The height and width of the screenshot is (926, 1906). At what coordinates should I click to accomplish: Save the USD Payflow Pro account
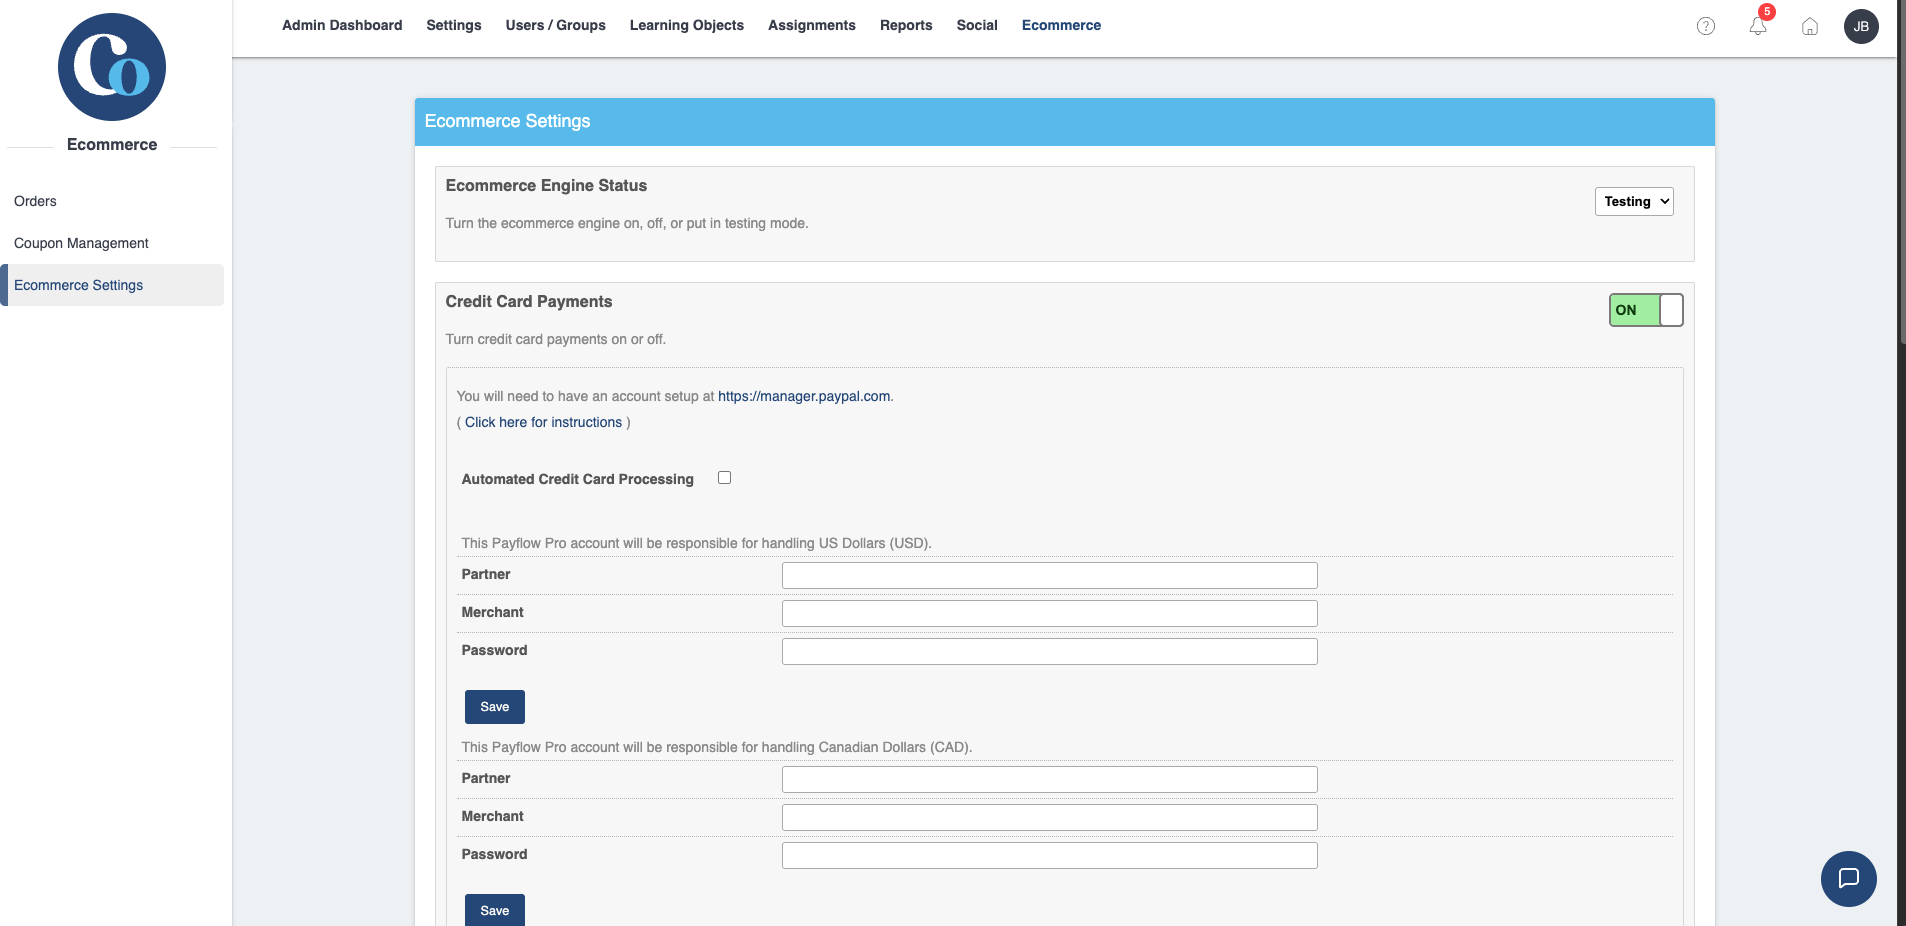click(495, 707)
